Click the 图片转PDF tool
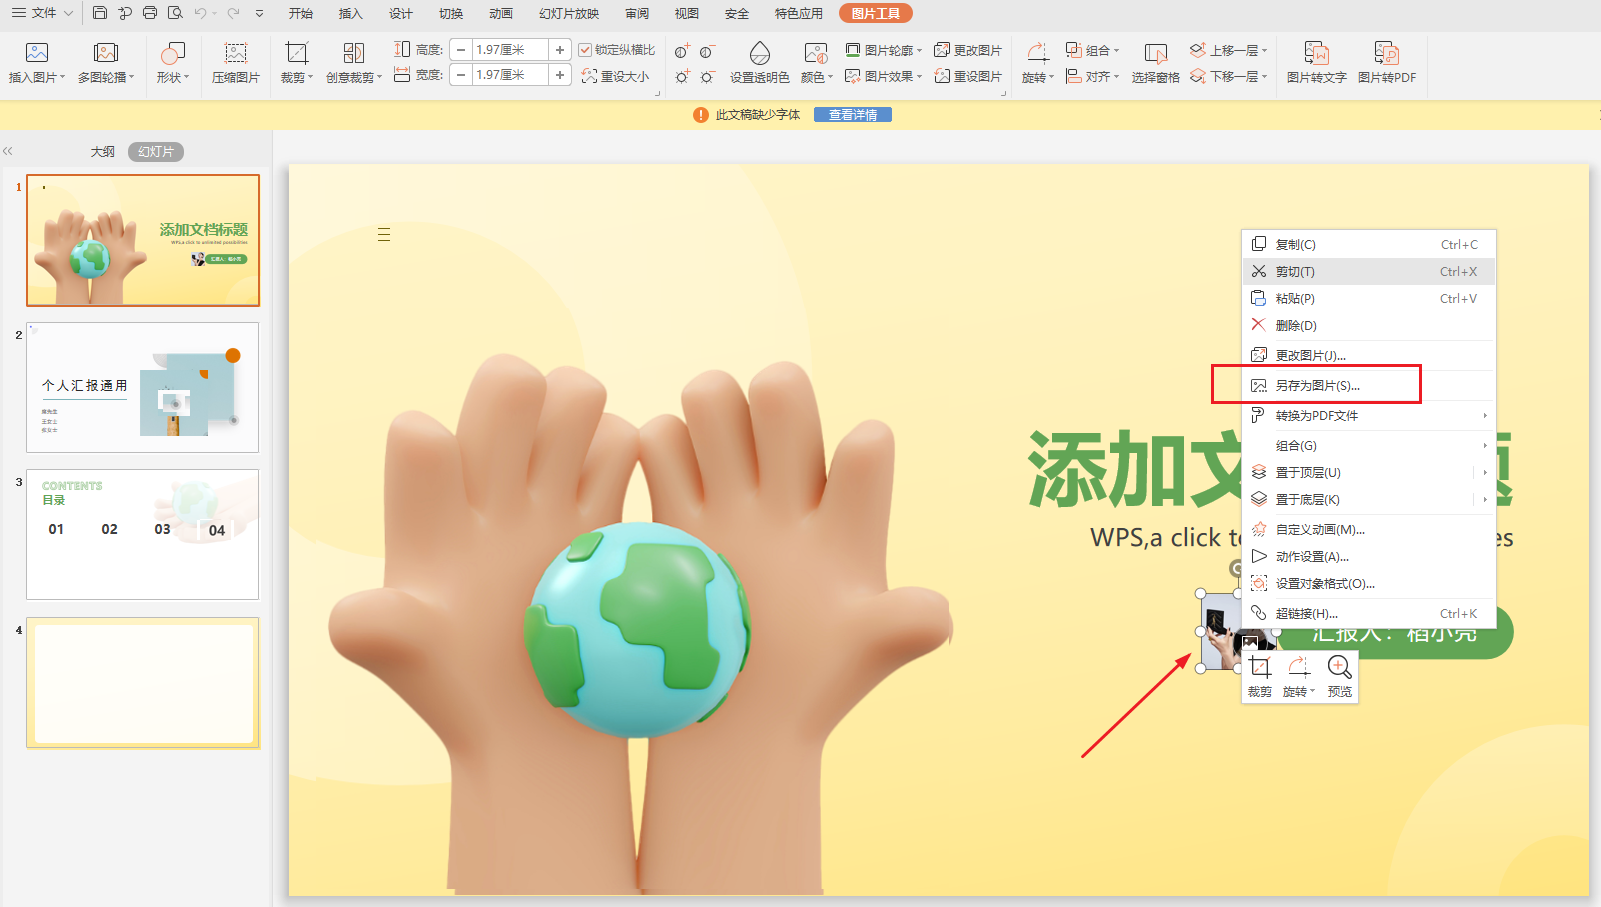 1388,62
